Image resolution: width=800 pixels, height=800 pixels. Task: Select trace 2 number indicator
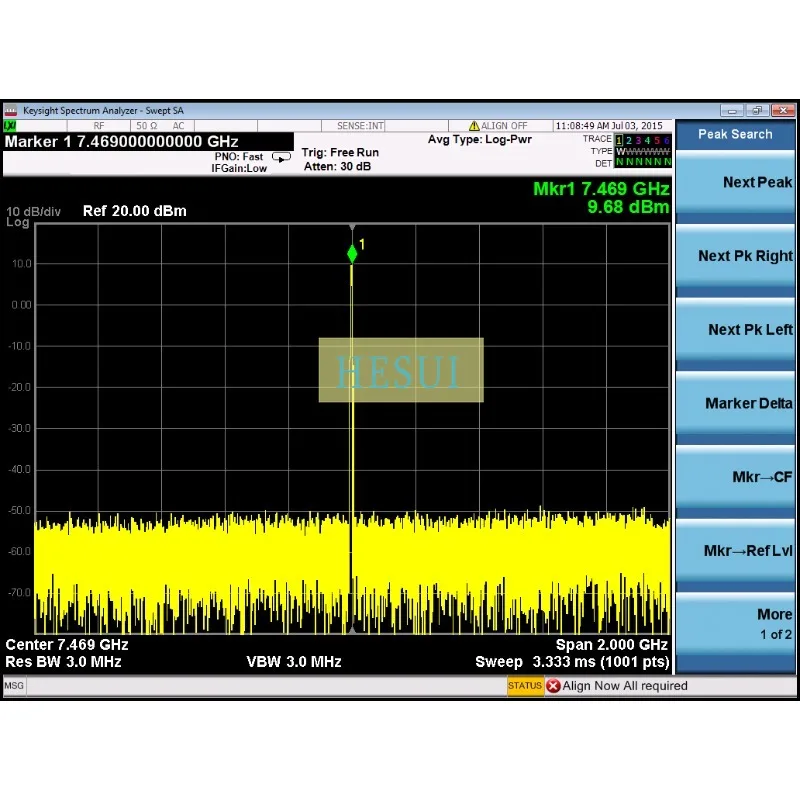[x=629, y=140]
